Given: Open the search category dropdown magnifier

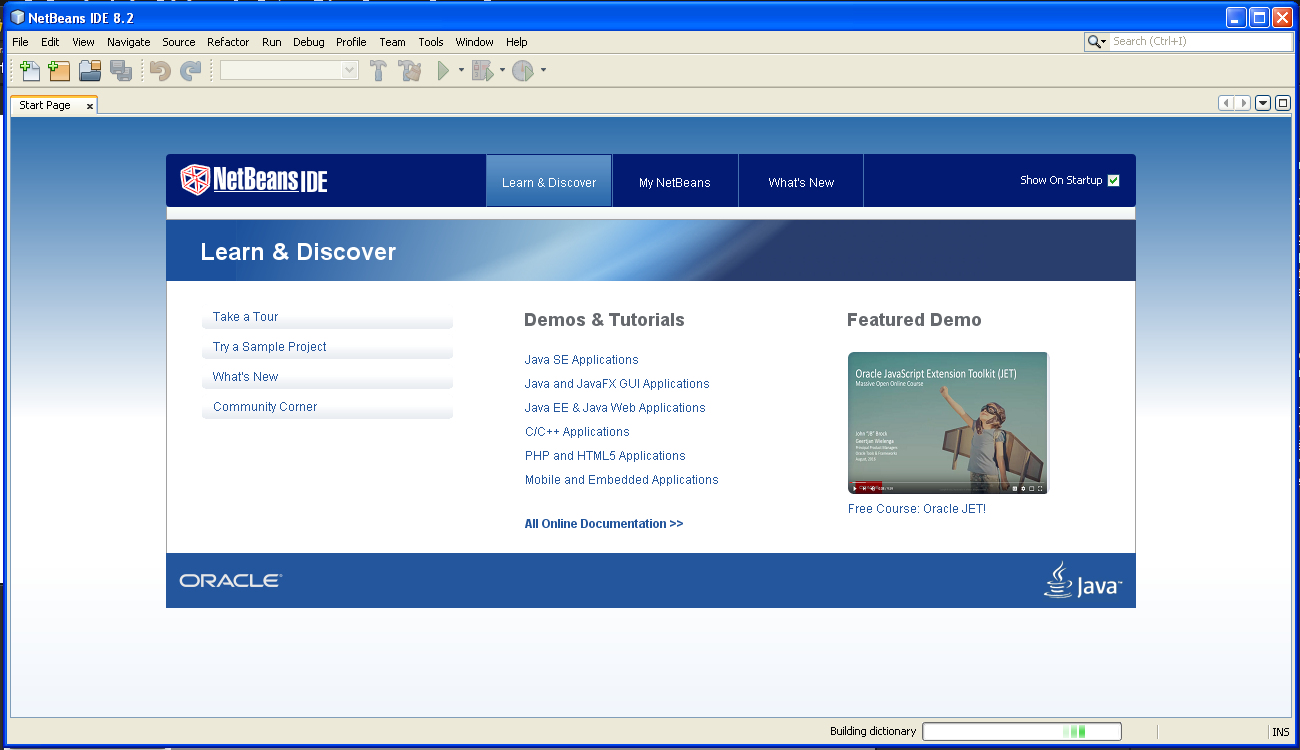Looking at the screenshot, I should tap(1097, 42).
